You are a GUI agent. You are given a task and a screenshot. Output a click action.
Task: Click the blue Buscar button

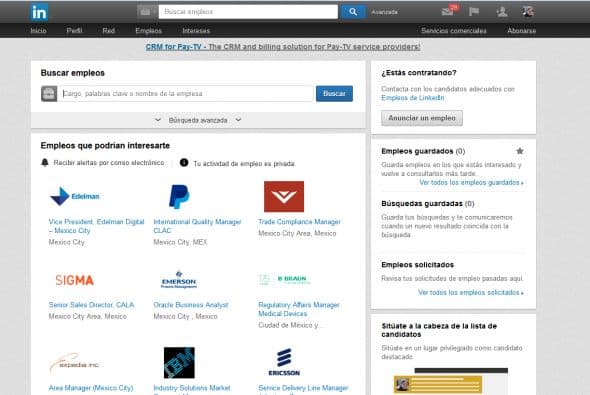[334, 94]
